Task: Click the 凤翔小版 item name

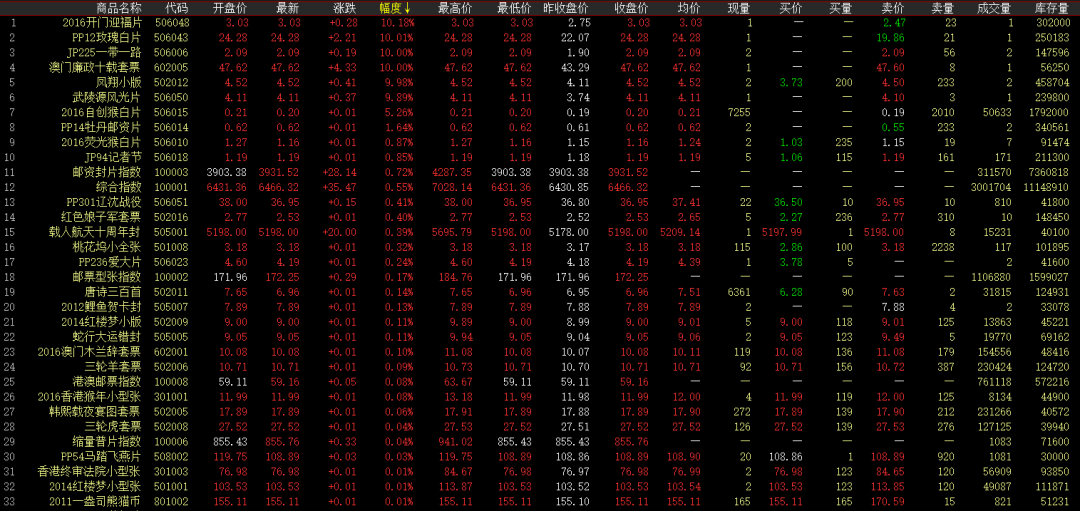Action: (x=119, y=82)
